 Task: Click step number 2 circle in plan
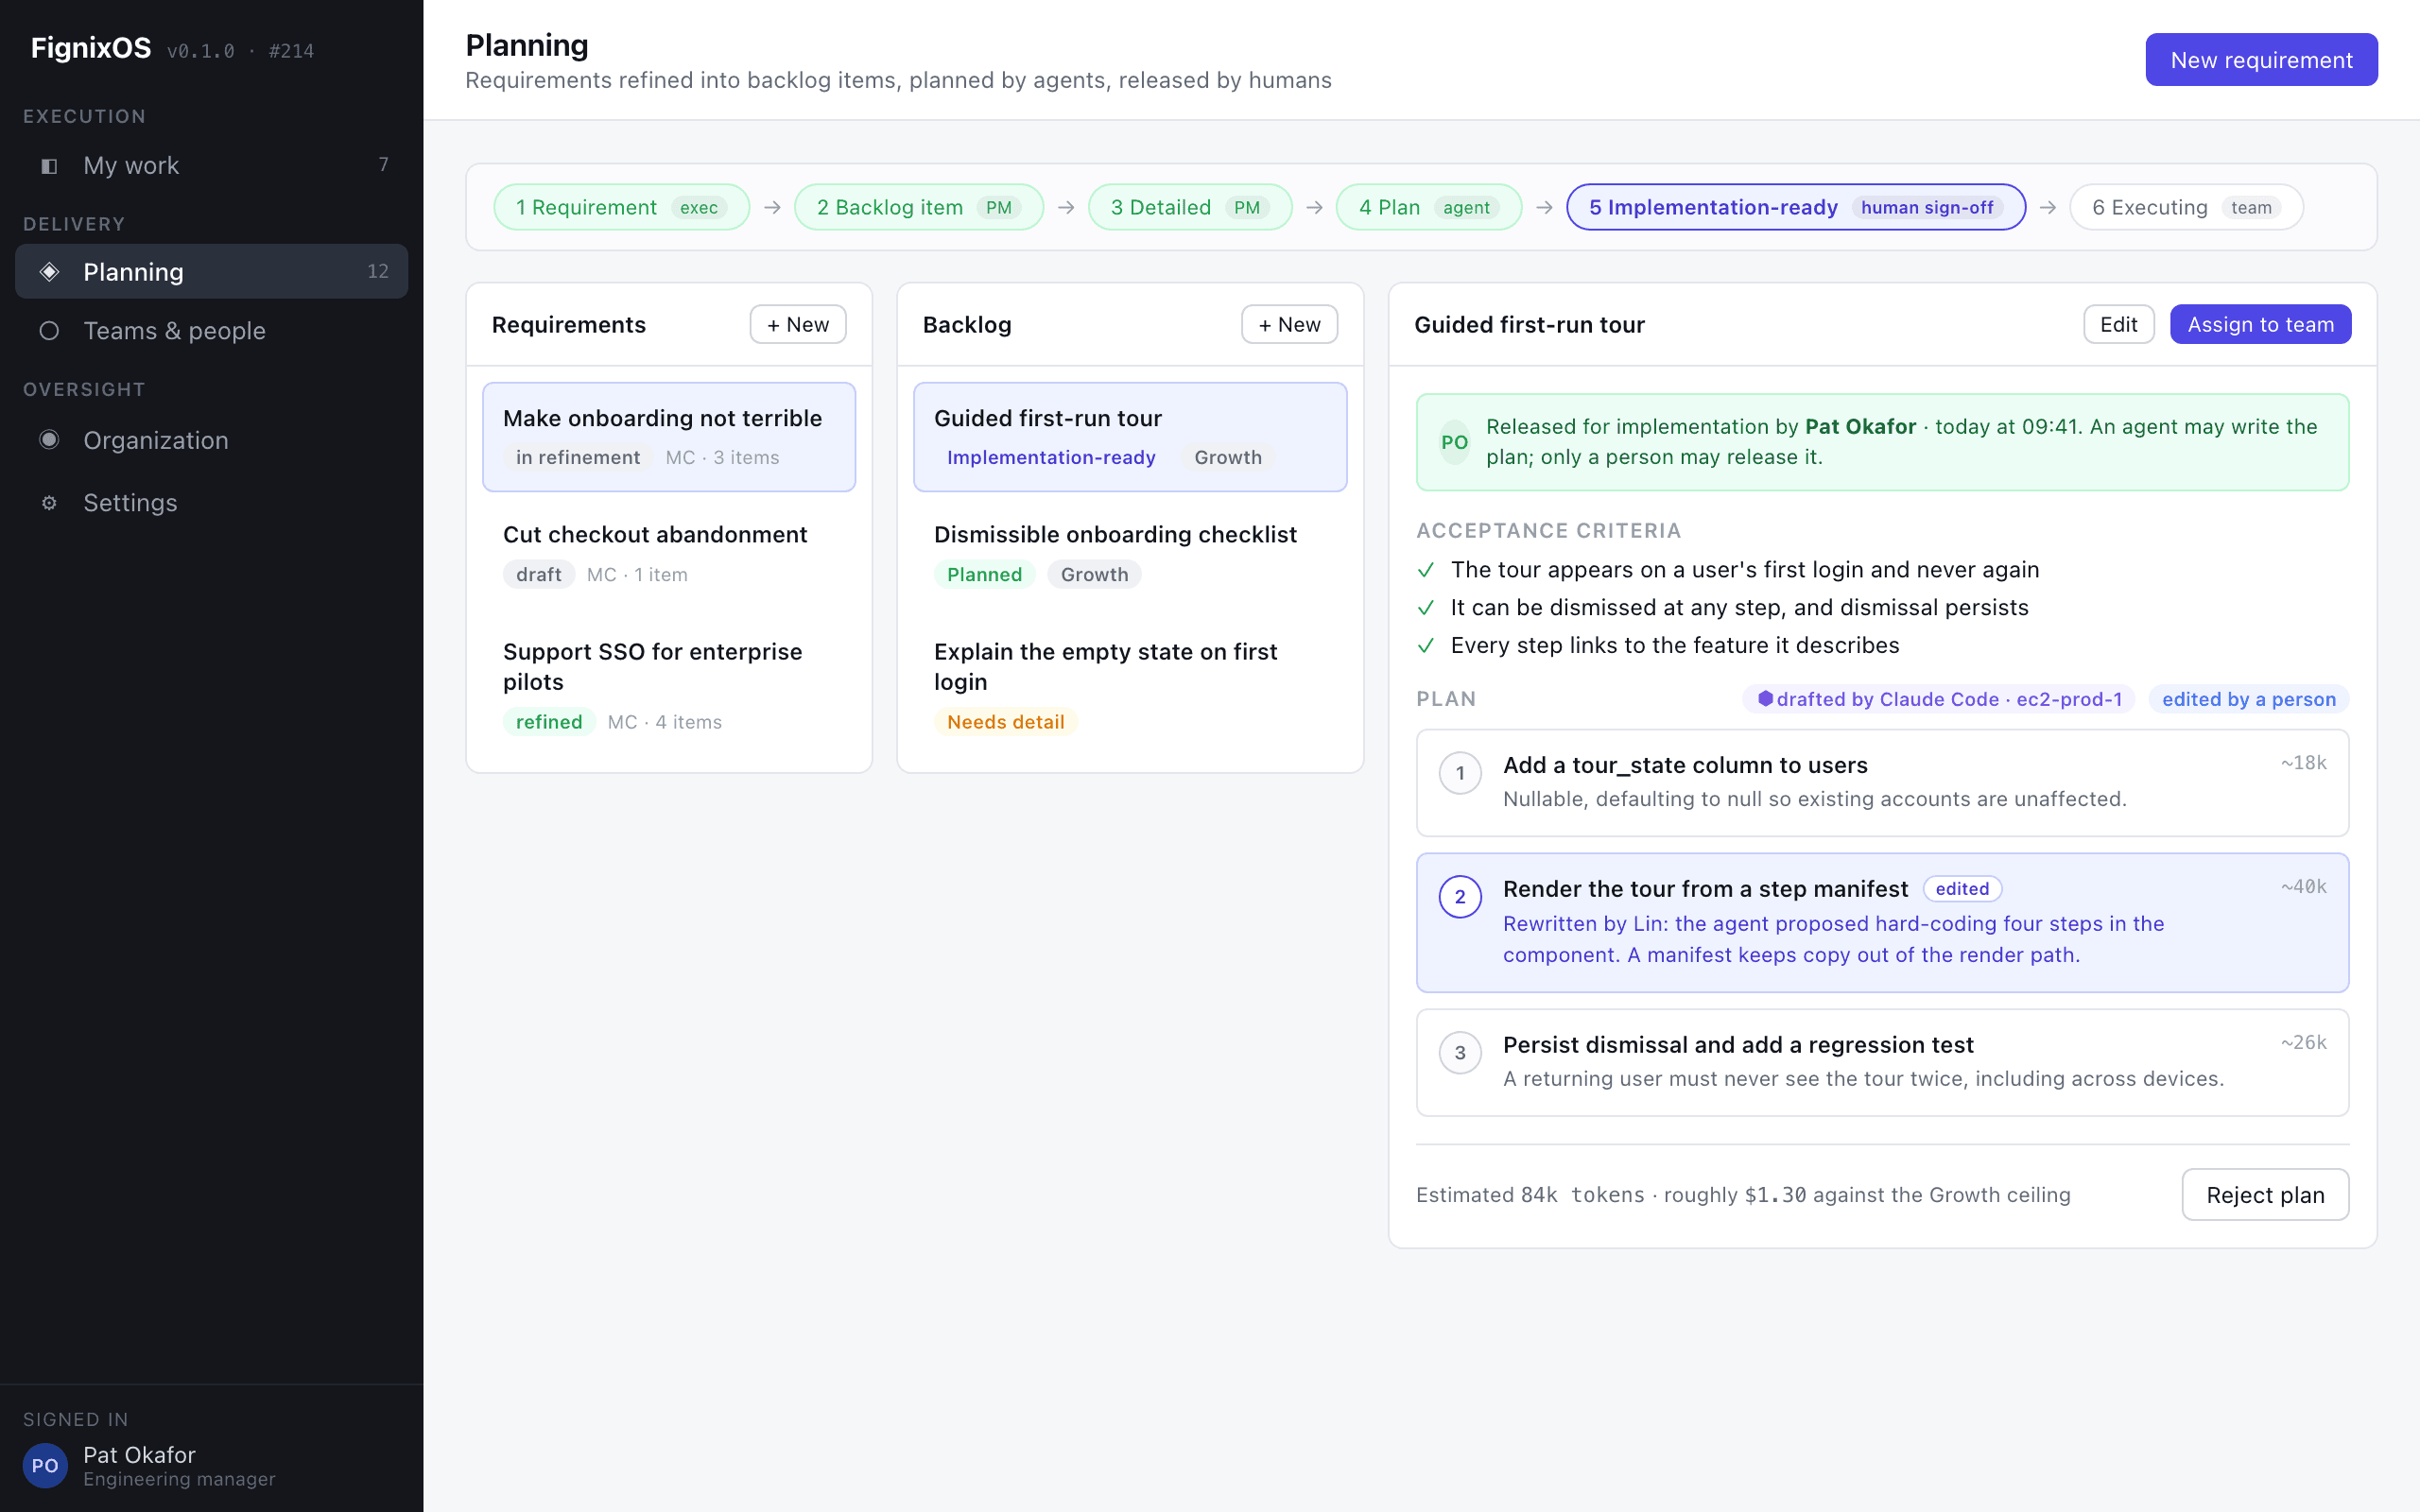click(1460, 897)
